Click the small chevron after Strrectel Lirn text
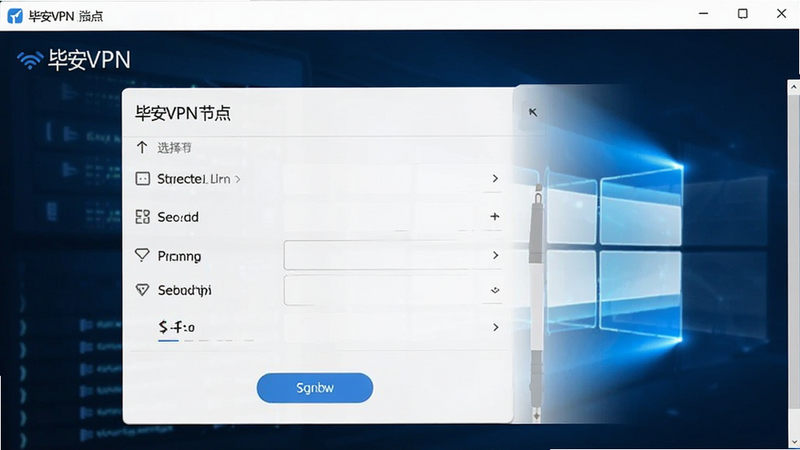This screenshot has width=800, height=450. coord(238,179)
